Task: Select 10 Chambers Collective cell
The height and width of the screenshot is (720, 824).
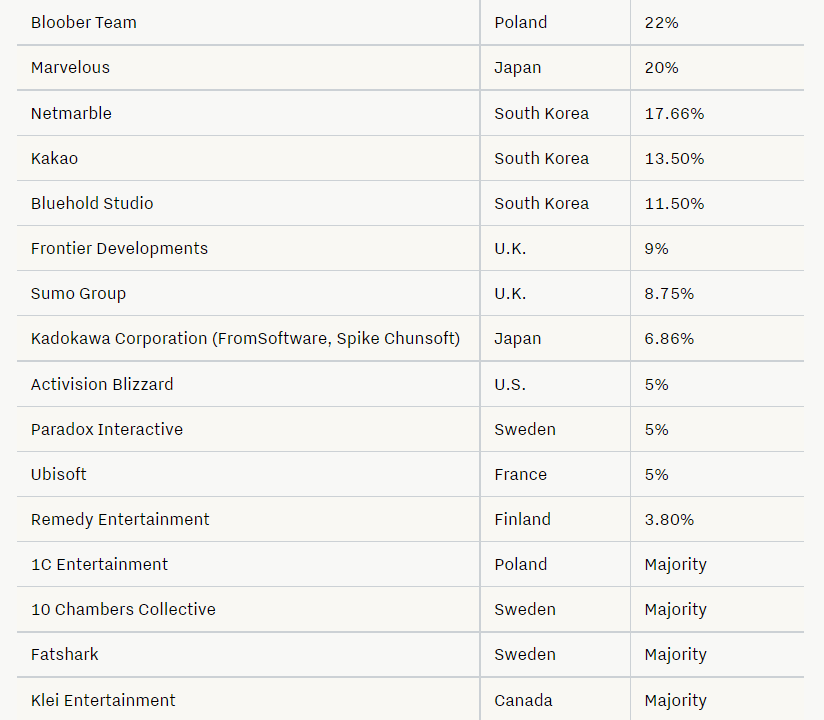Action: [x=123, y=609]
